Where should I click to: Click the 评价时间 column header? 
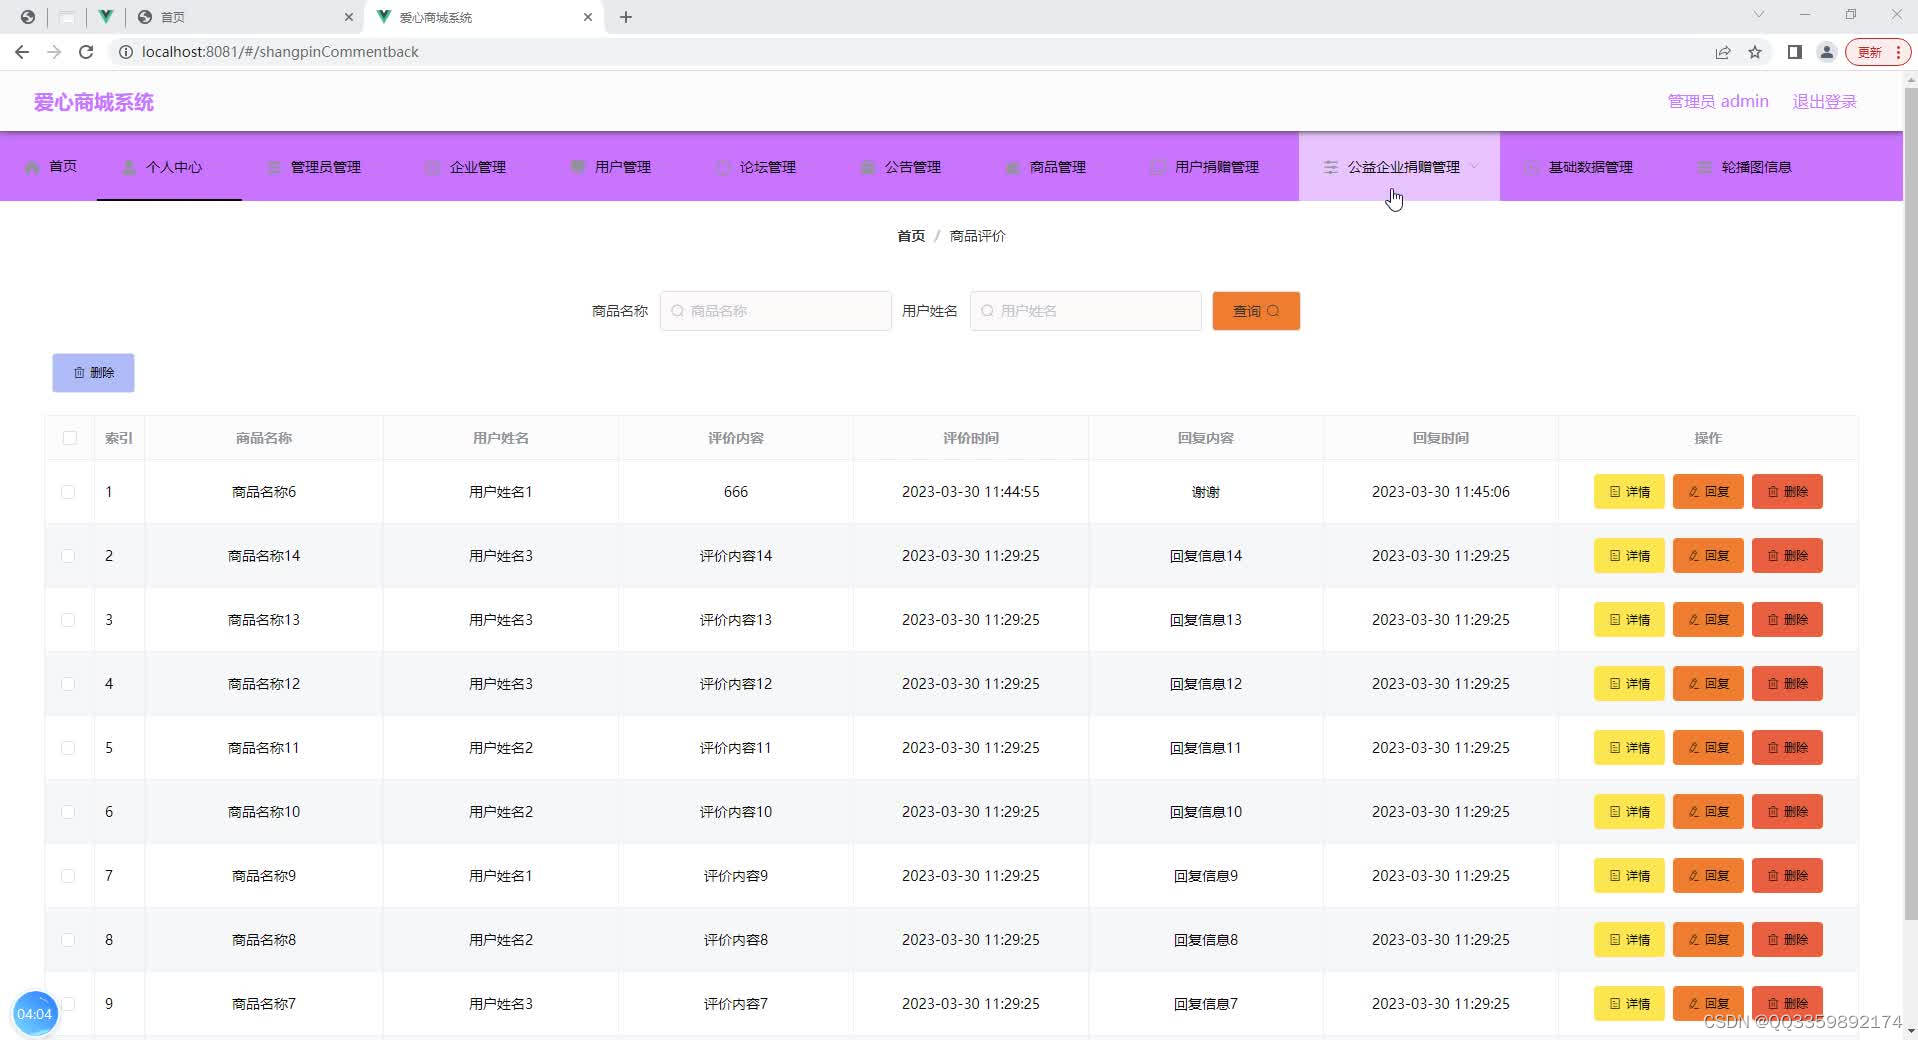point(971,438)
